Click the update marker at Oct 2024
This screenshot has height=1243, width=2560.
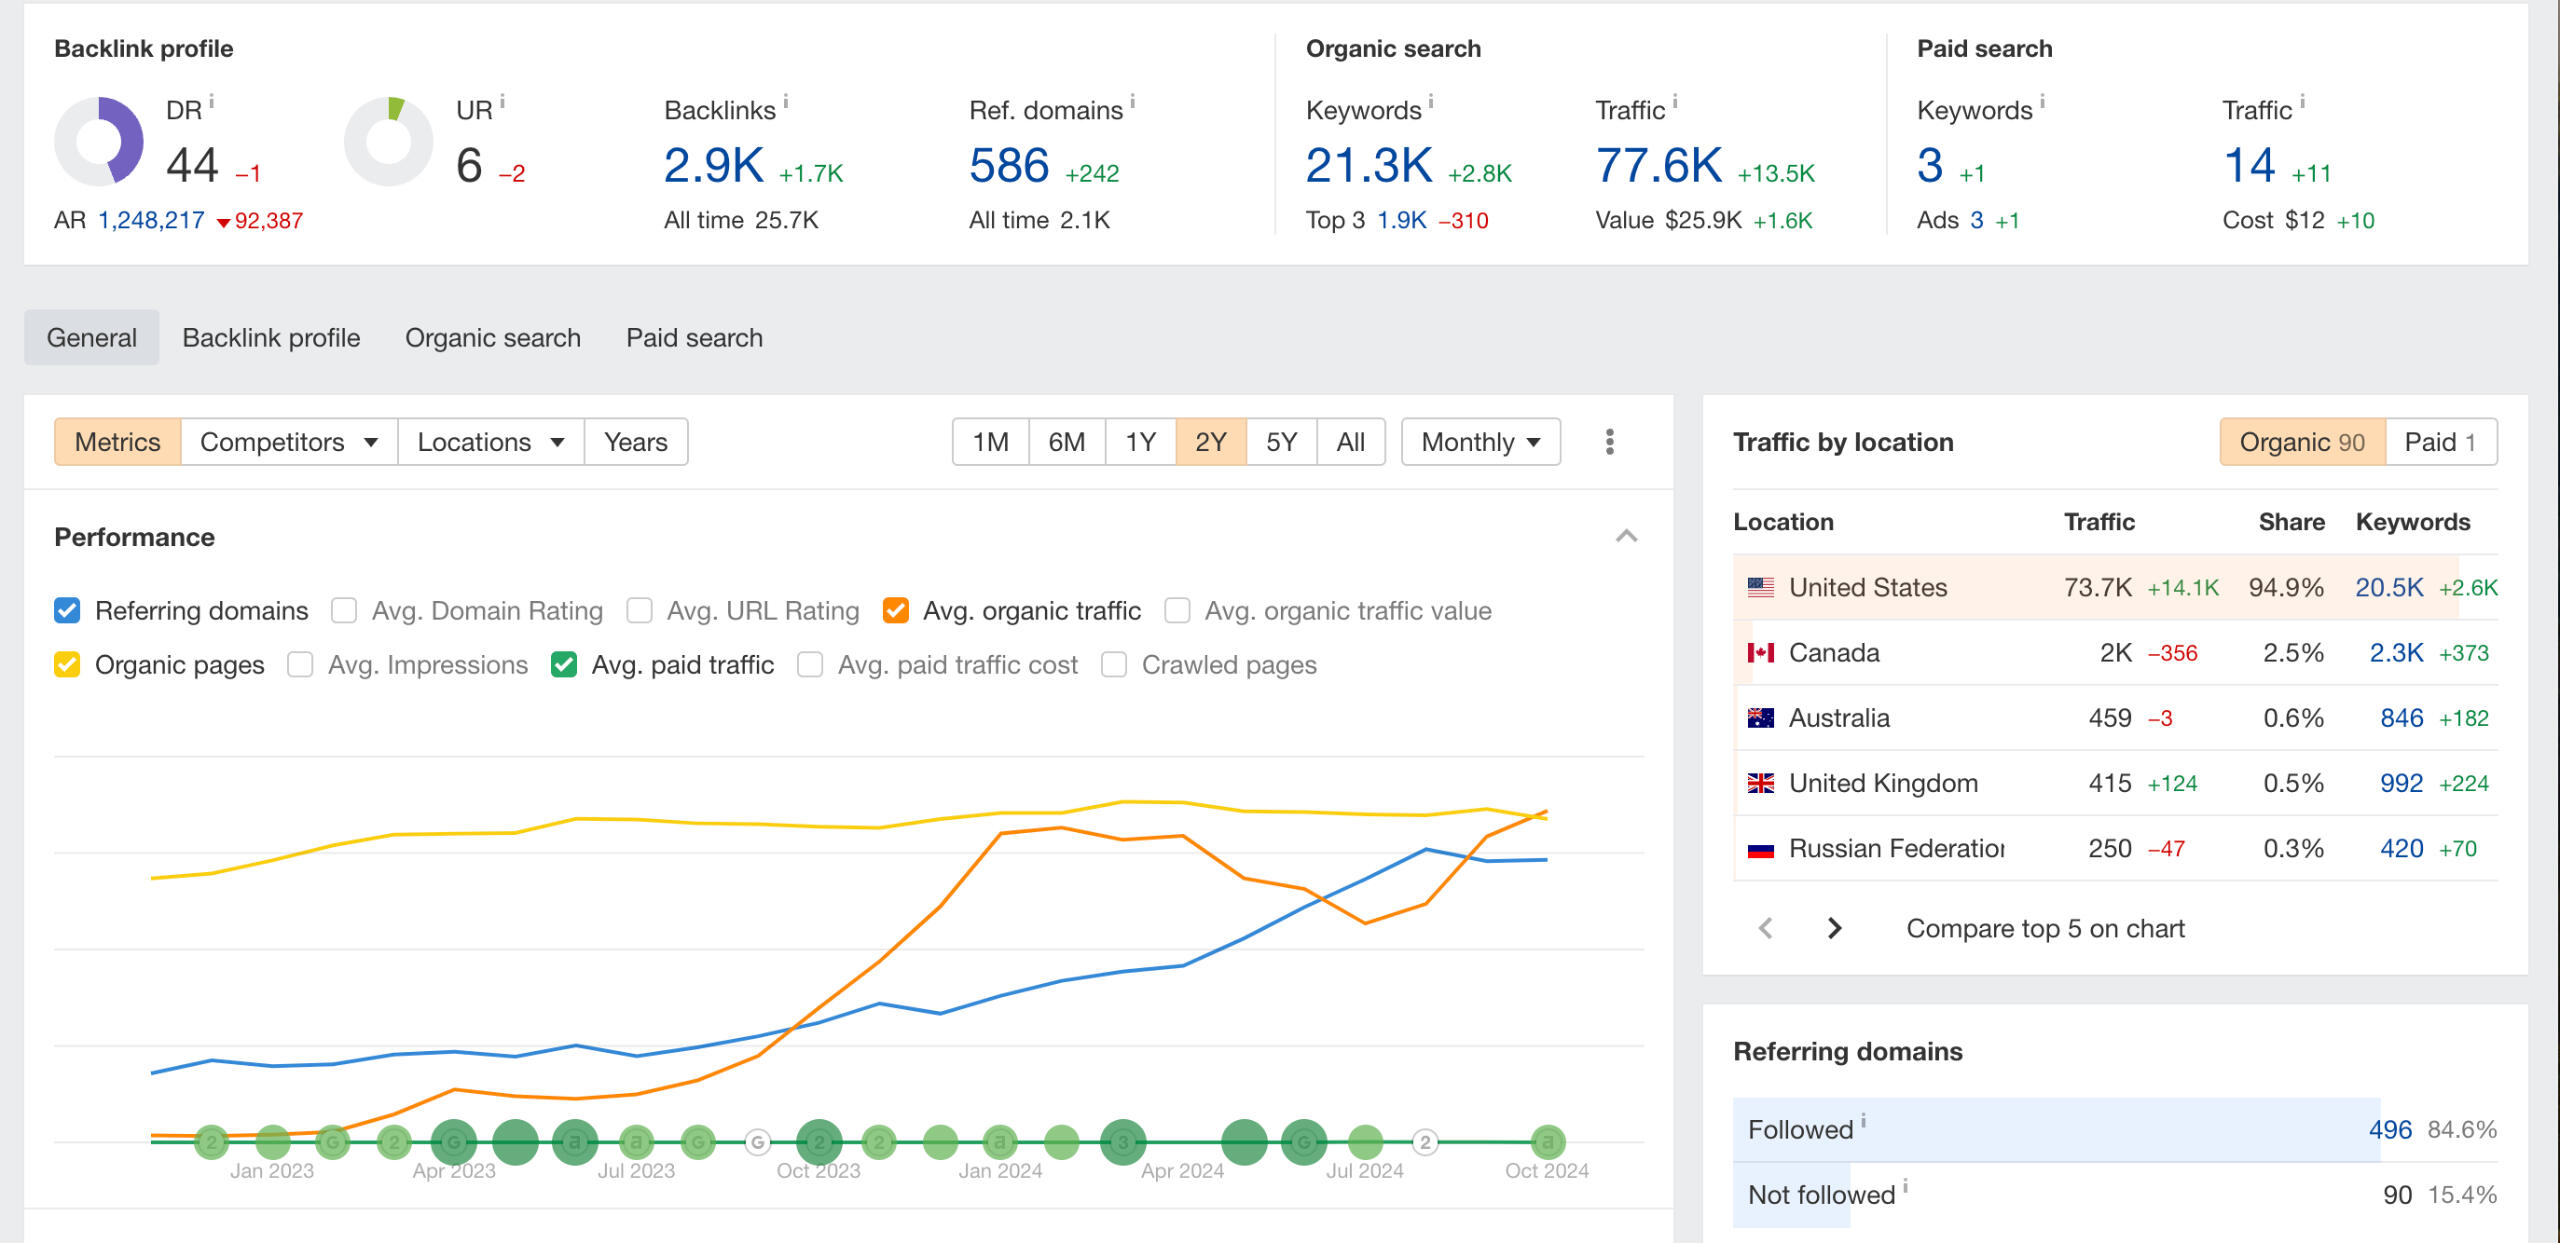click(1547, 1141)
